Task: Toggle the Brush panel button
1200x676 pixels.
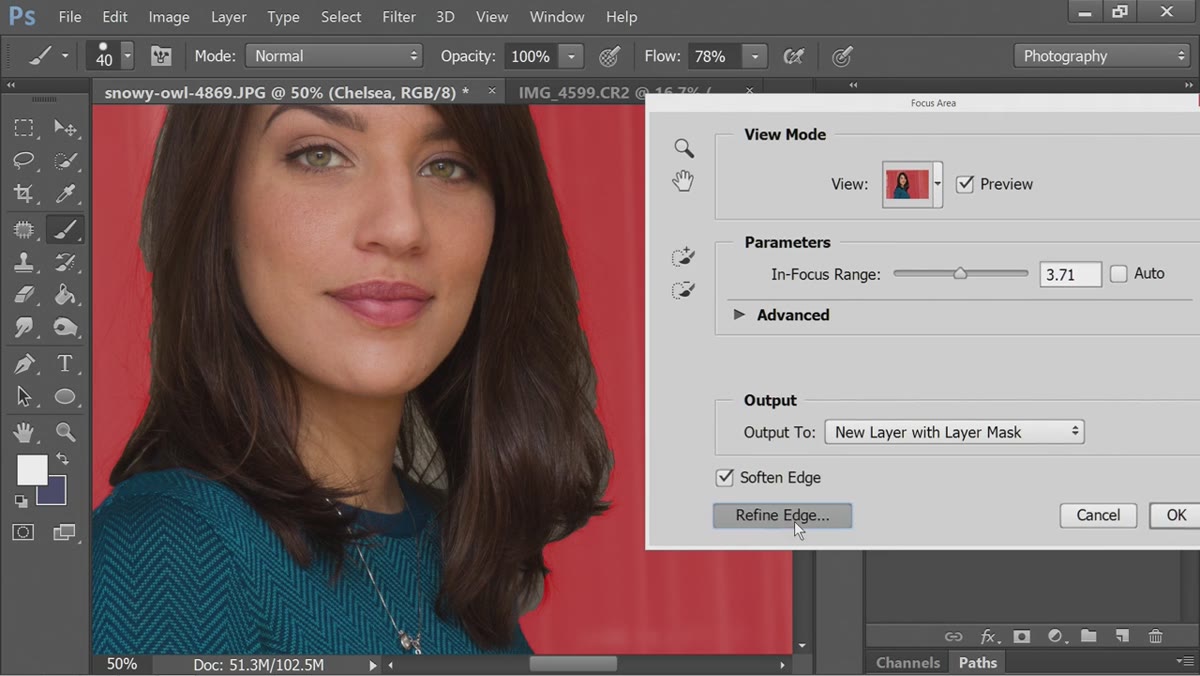Action: (x=160, y=56)
